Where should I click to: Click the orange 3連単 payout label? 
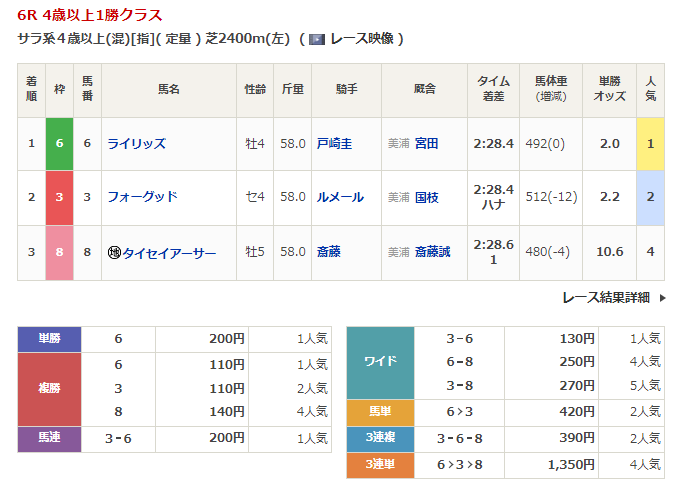coord(380,464)
